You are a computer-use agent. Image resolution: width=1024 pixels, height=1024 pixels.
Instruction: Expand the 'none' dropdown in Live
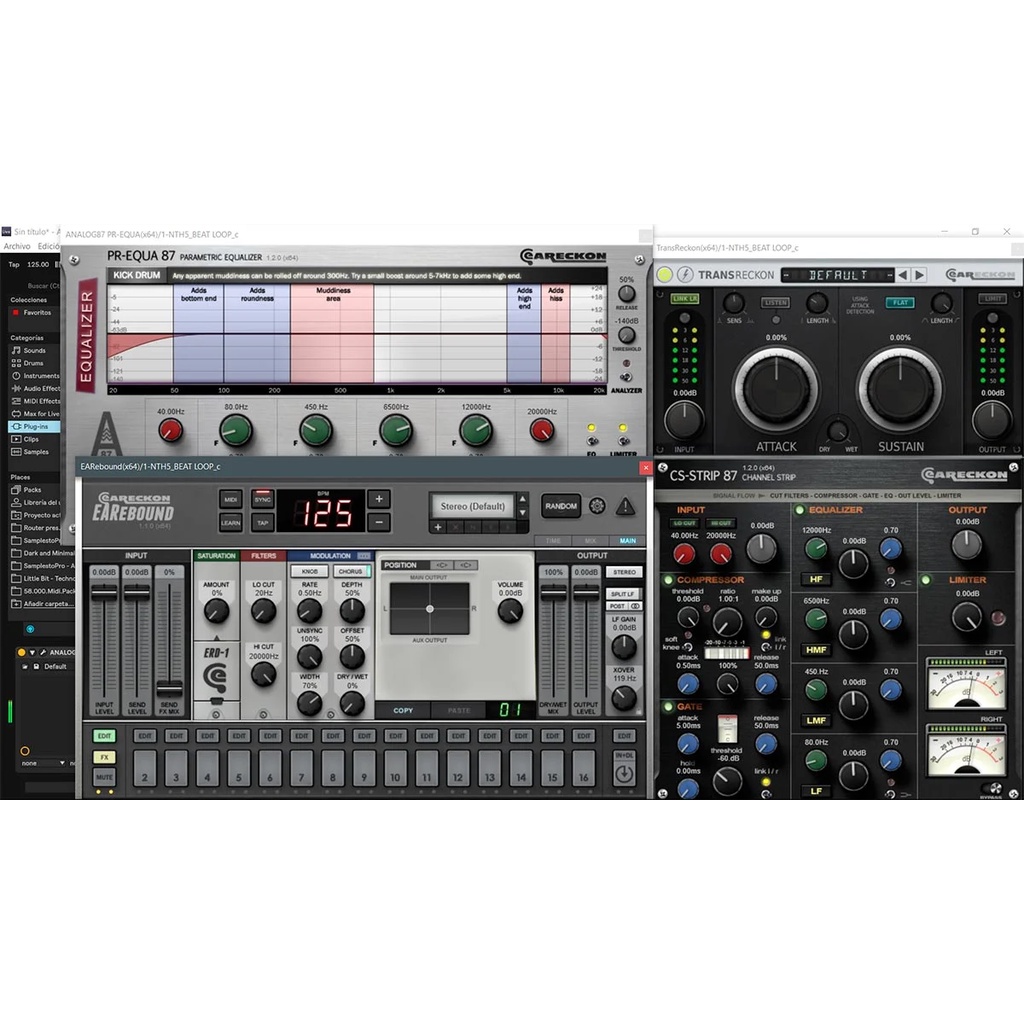(43, 763)
